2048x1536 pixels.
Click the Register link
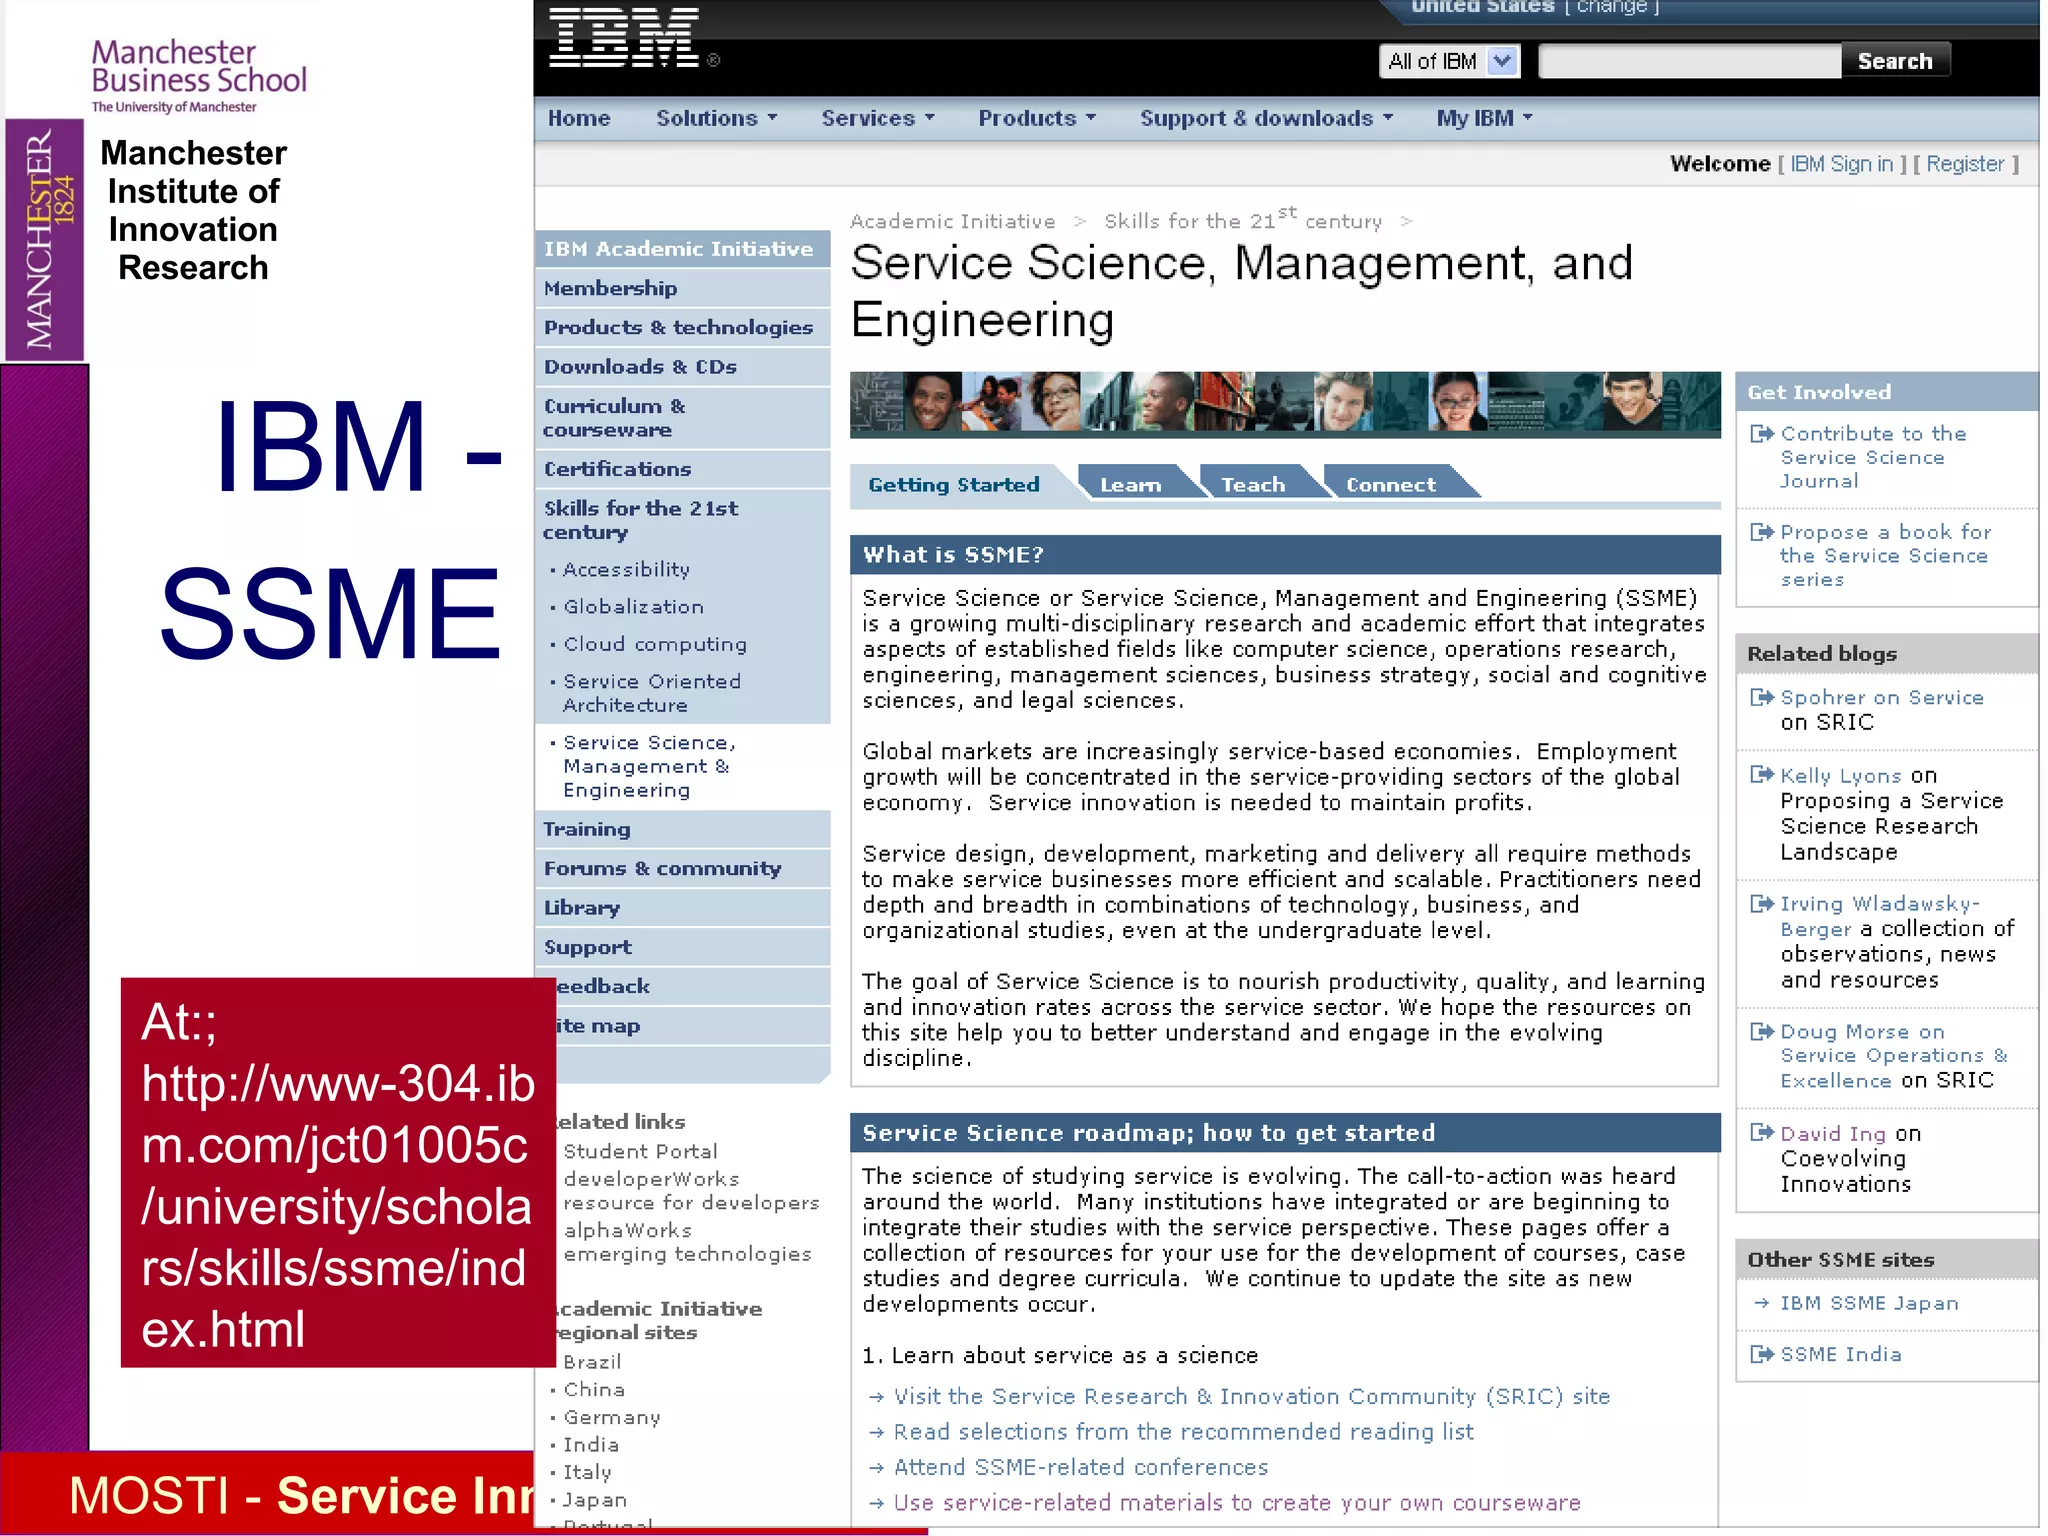coord(1965,164)
